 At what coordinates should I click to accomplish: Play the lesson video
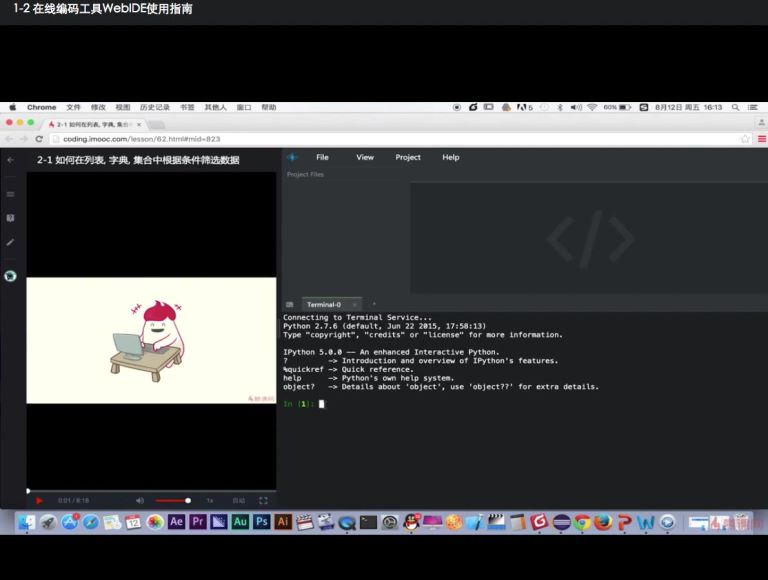(39, 500)
